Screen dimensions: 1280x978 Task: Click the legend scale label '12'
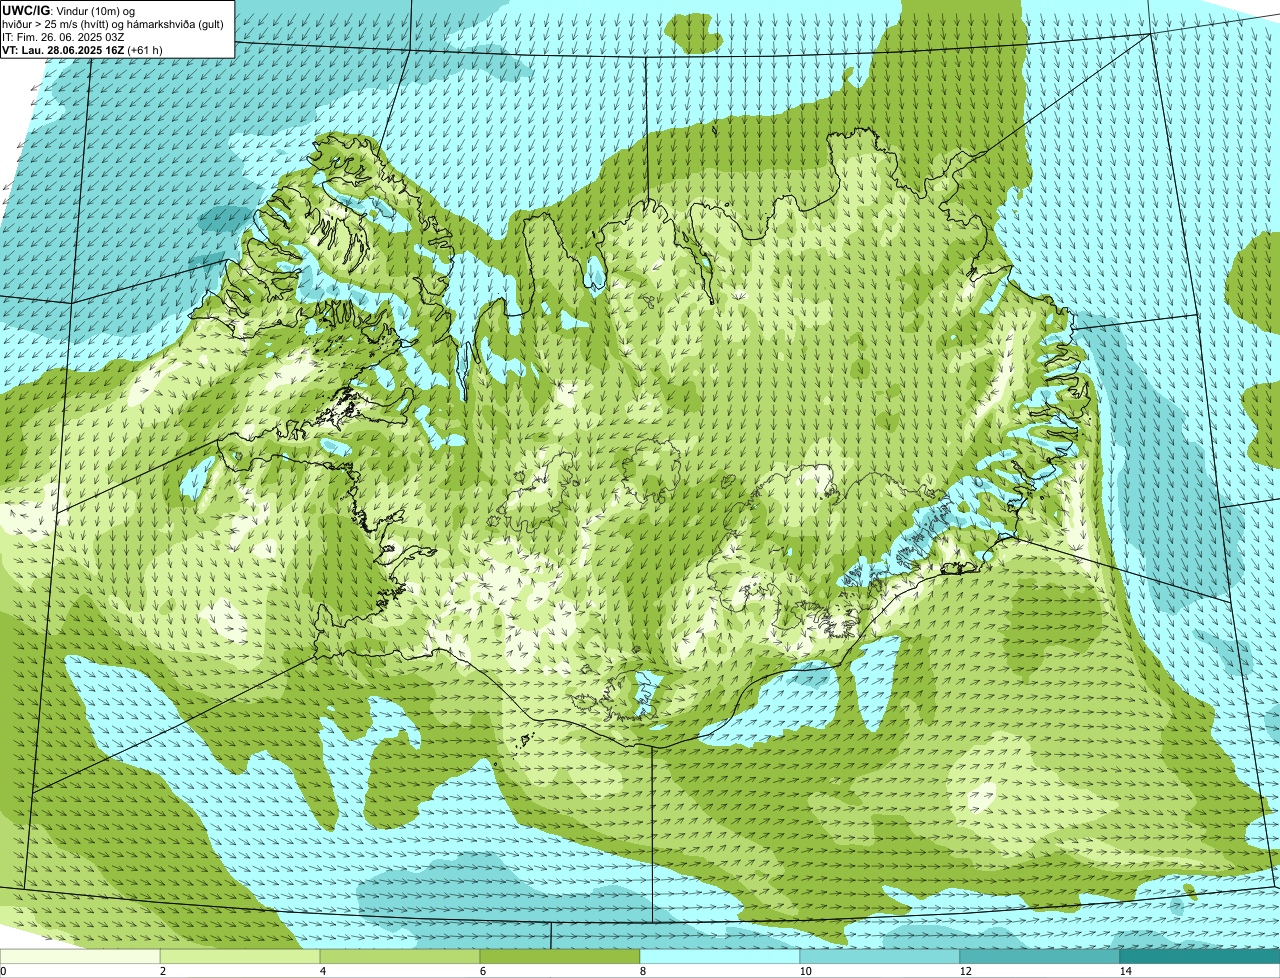click(964, 971)
